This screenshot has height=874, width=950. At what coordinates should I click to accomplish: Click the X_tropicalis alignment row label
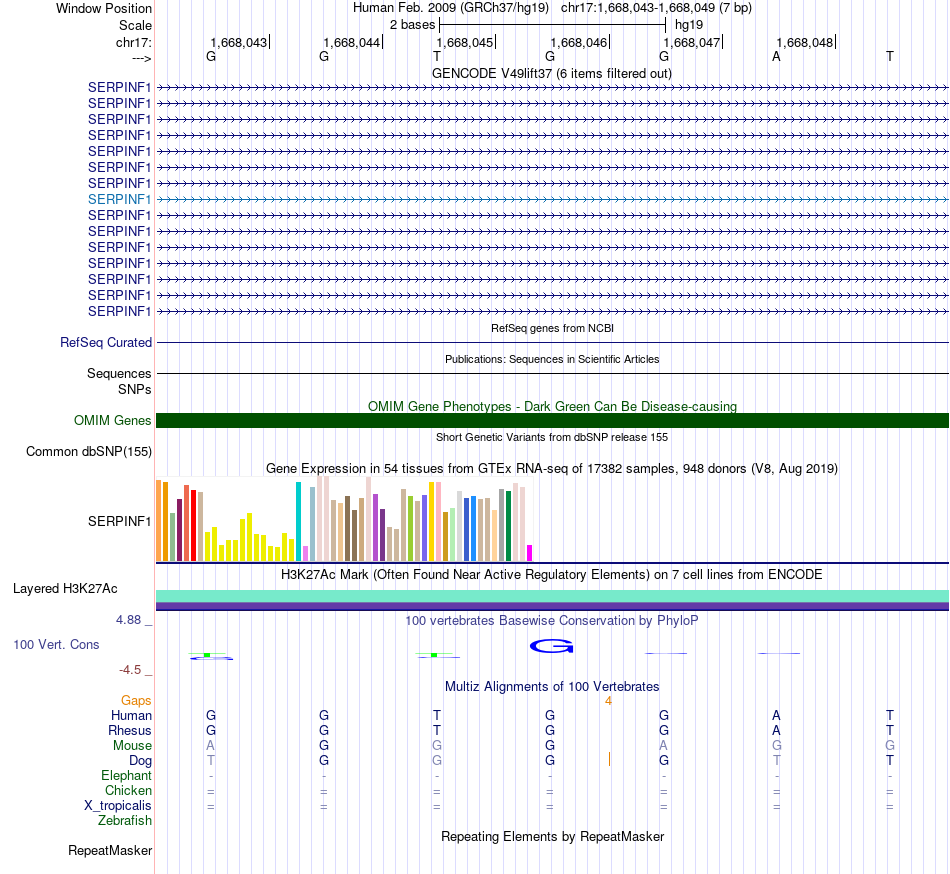tap(118, 806)
